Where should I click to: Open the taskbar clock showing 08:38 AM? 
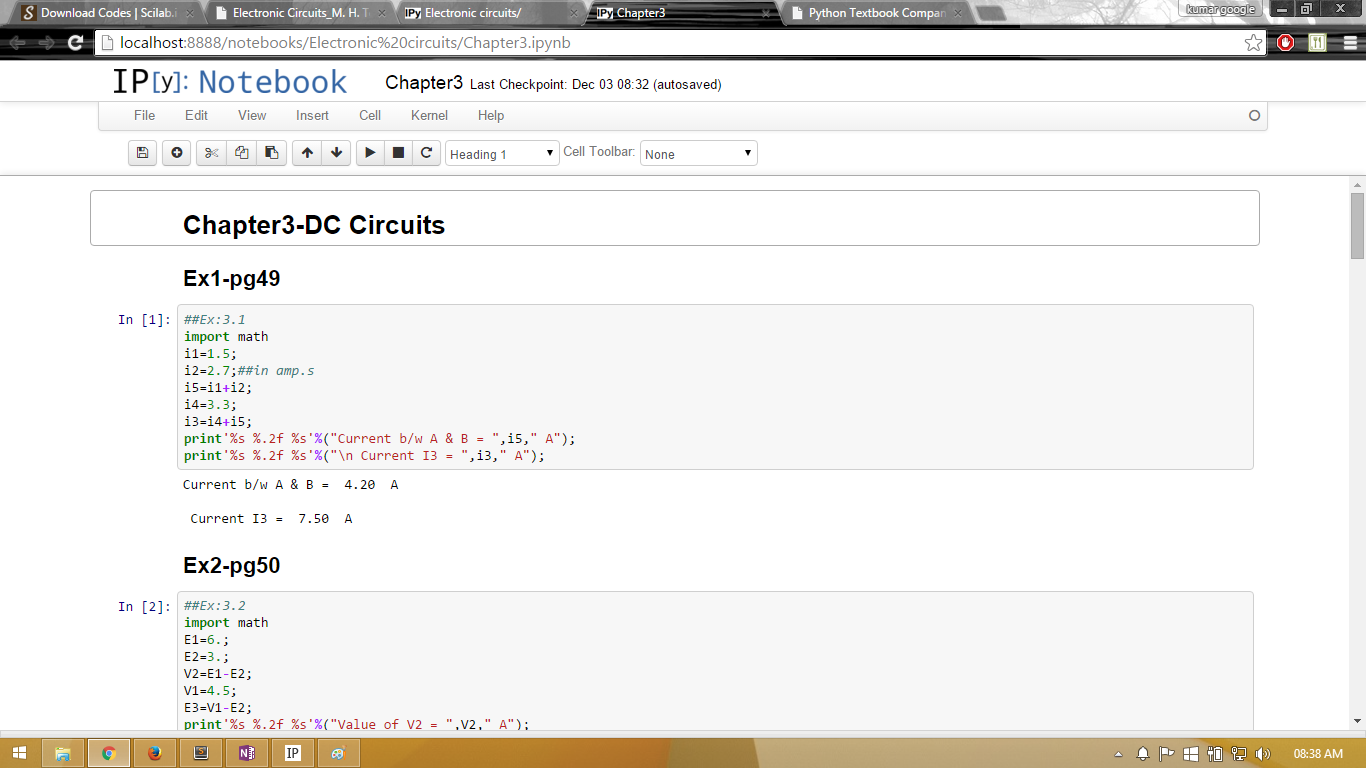(x=1318, y=754)
